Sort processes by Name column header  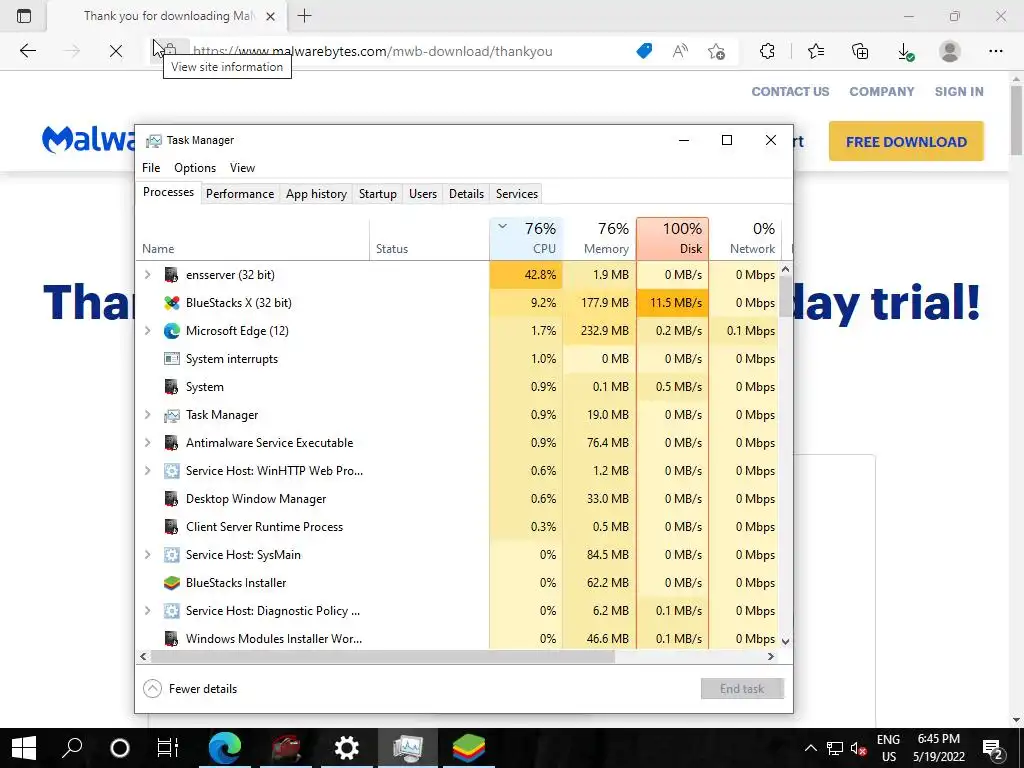tap(253, 238)
